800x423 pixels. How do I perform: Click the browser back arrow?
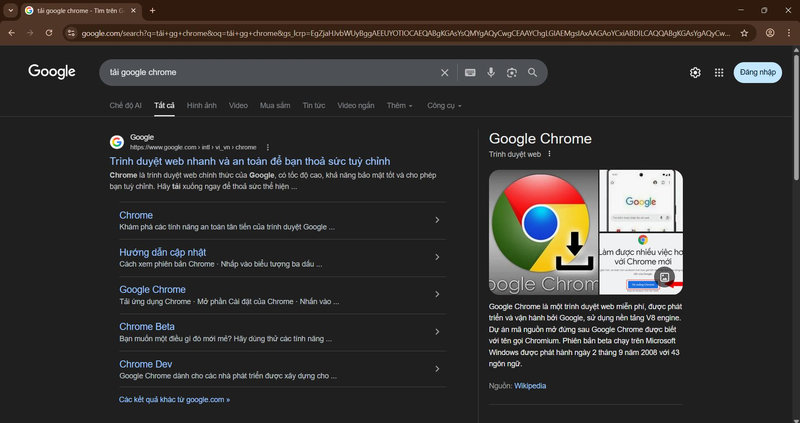[x=11, y=33]
